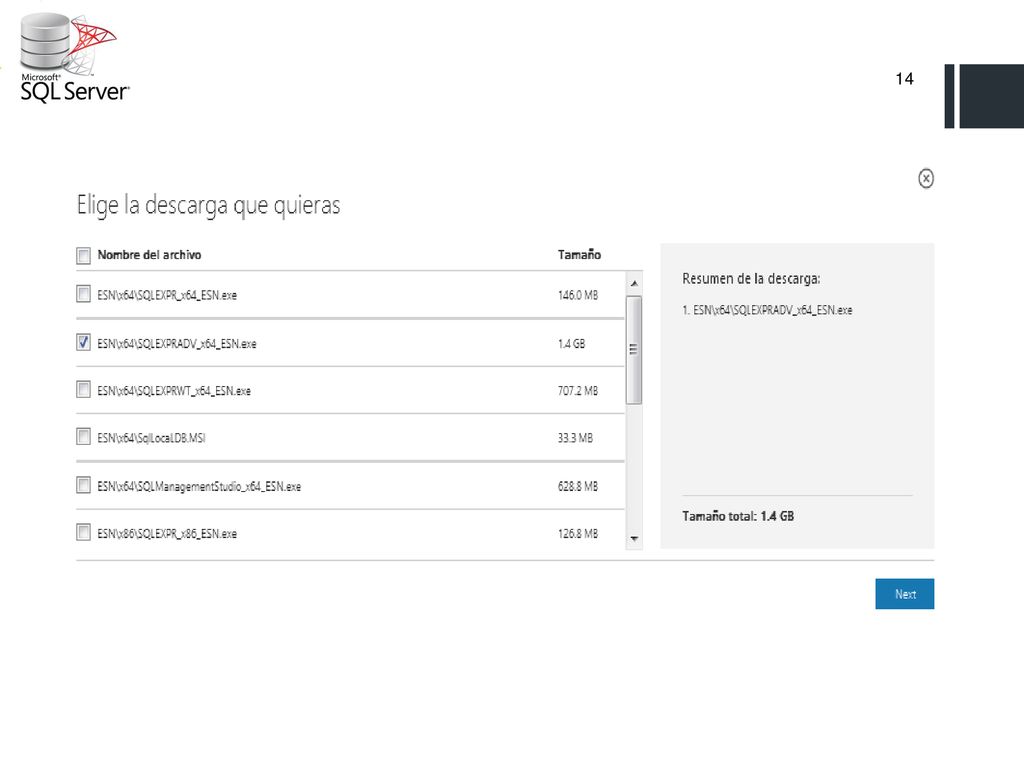Click the 146.0 MB size value
The height and width of the screenshot is (768, 1024).
(578, 295)
